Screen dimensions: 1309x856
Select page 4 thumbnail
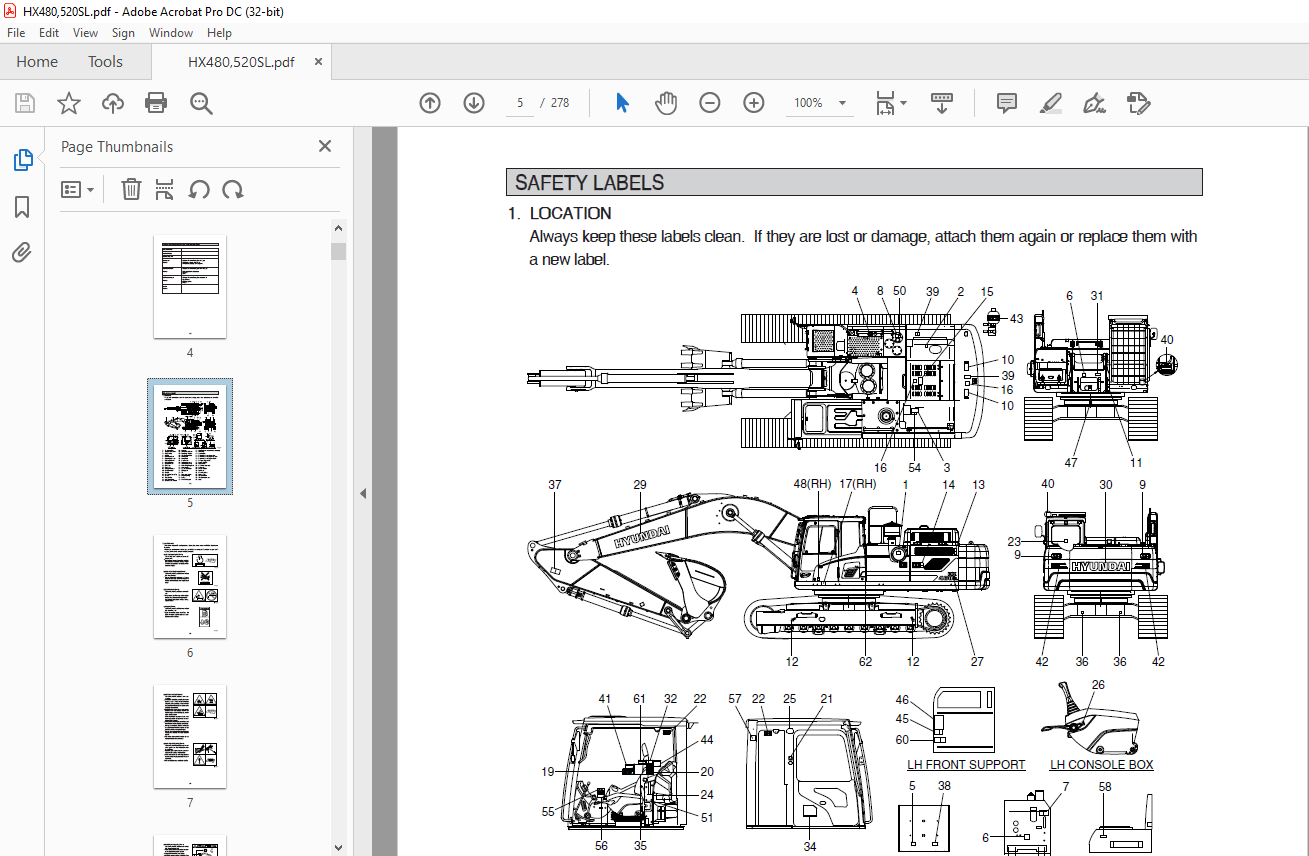point(190,288)
